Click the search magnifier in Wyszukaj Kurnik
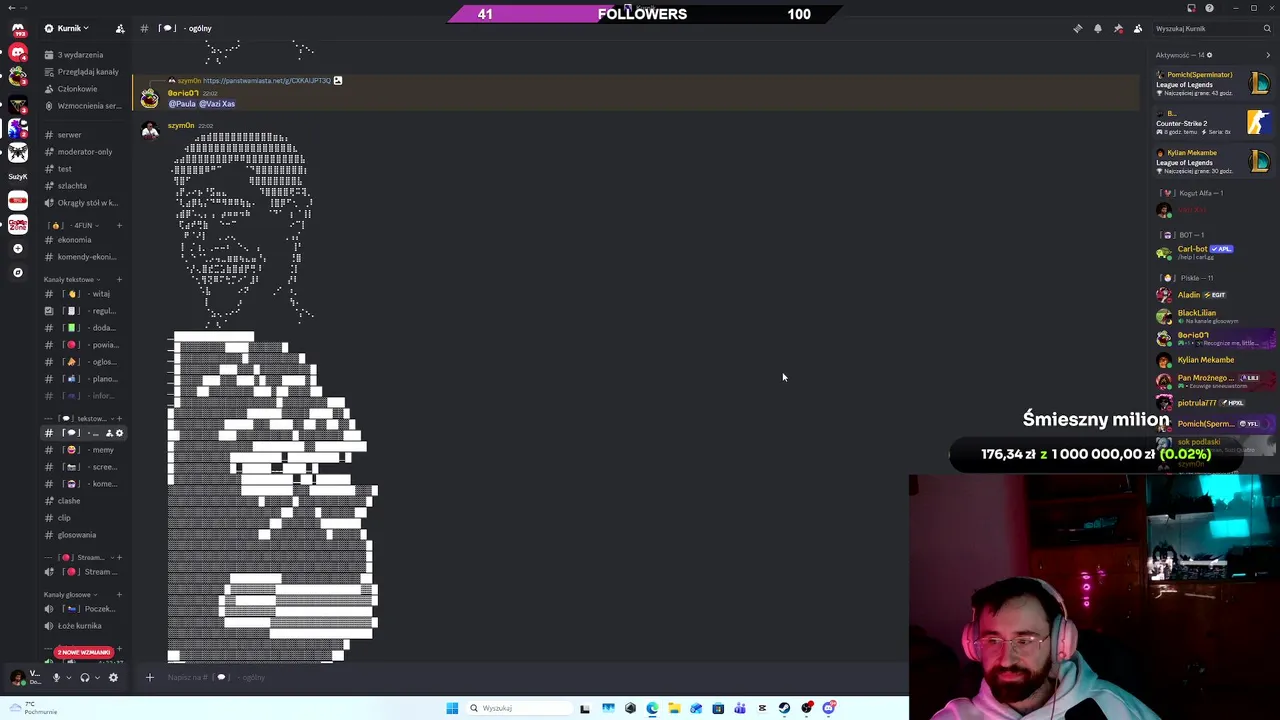 click(x=1266, y=28)
